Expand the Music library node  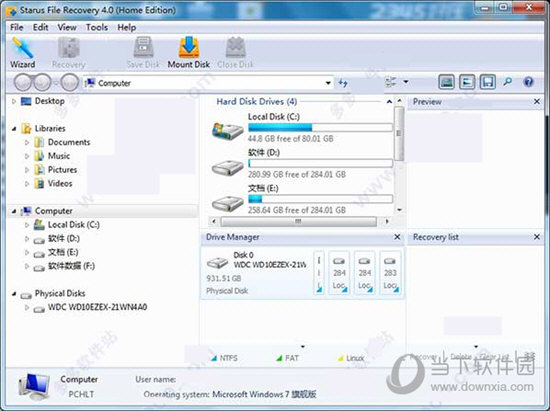point(27,156)
